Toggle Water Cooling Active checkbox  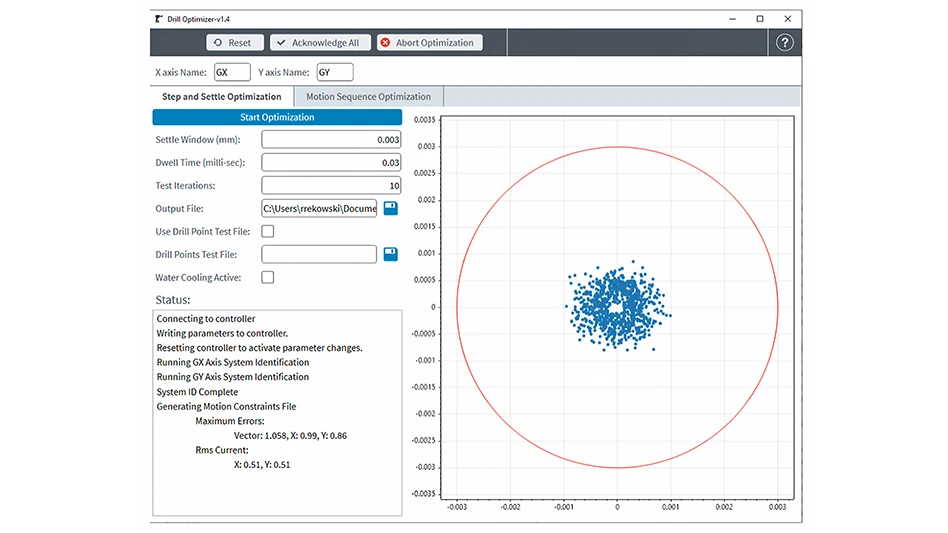tap(268, 277)
